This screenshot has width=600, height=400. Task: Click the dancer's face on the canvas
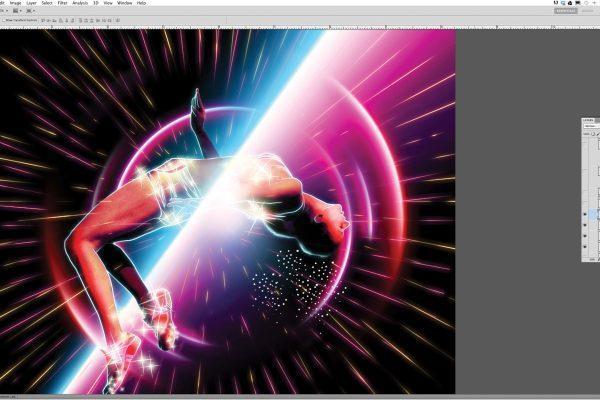(333, 220)
